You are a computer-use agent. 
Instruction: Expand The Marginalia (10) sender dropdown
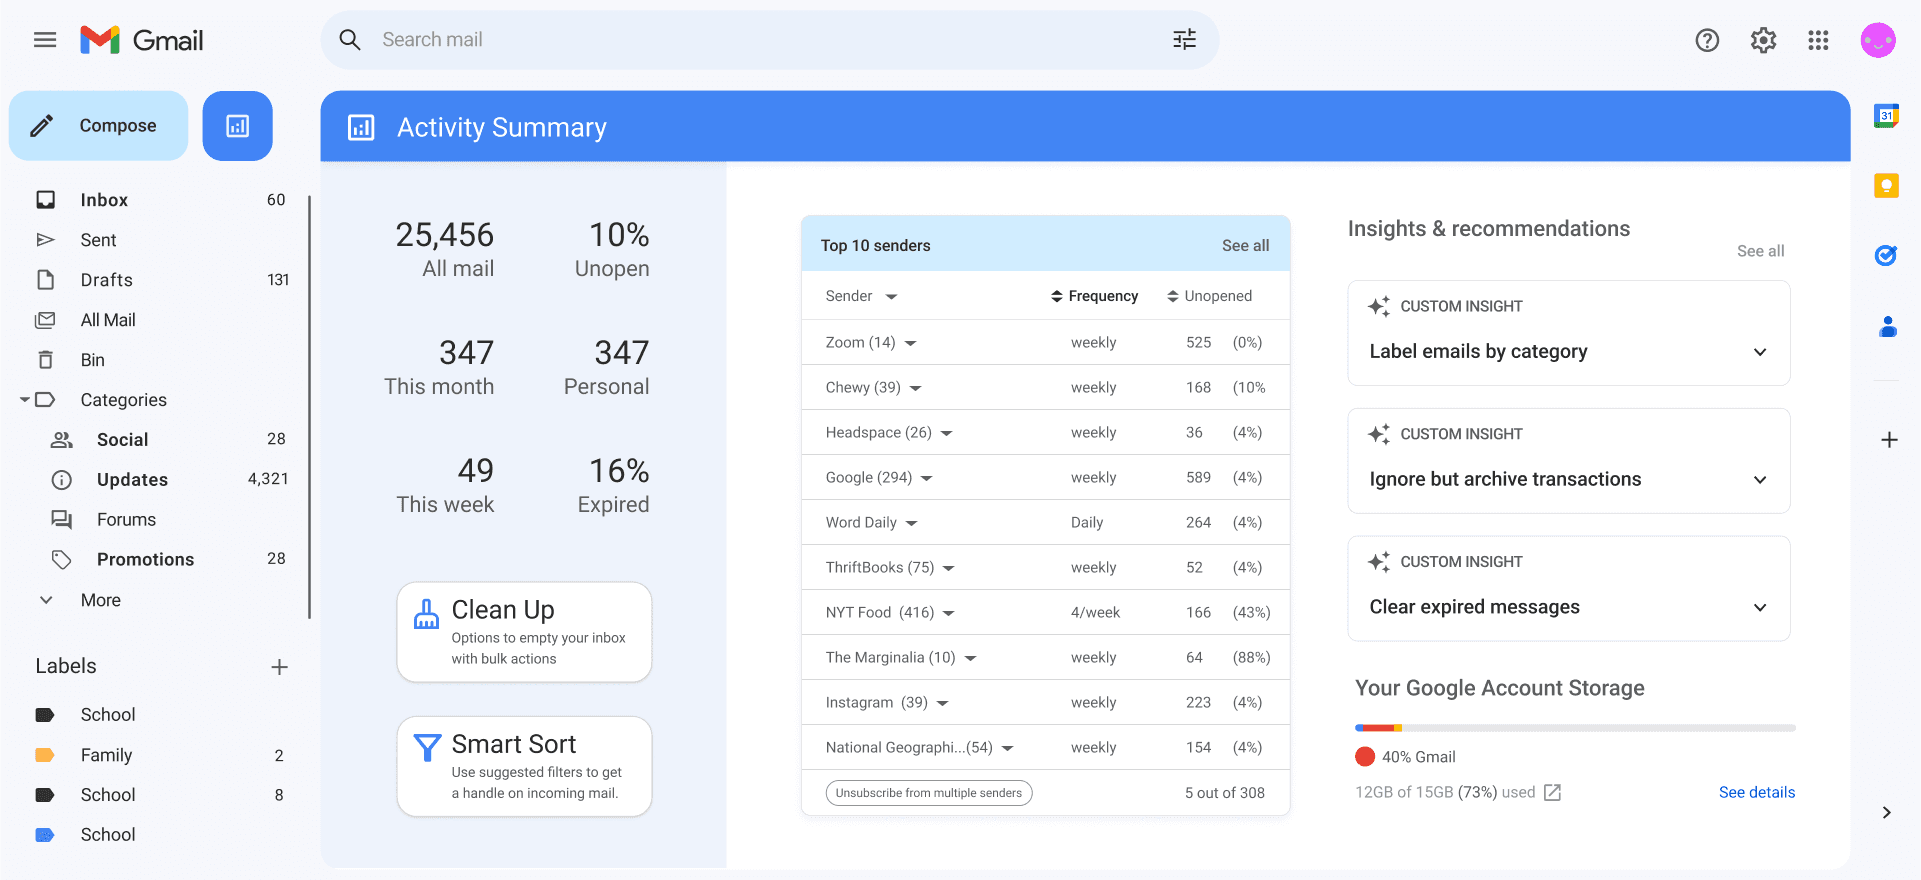(x=971, y=658)
